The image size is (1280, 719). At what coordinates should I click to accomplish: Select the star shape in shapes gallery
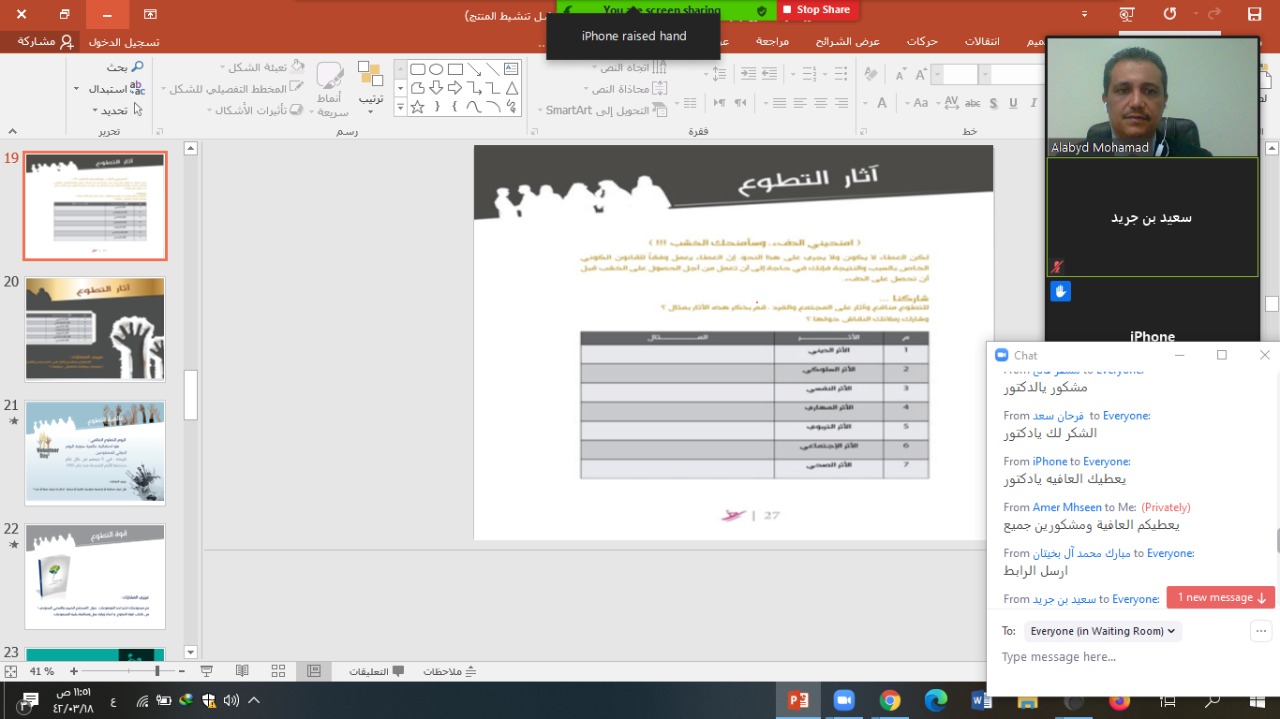(418, 106)
